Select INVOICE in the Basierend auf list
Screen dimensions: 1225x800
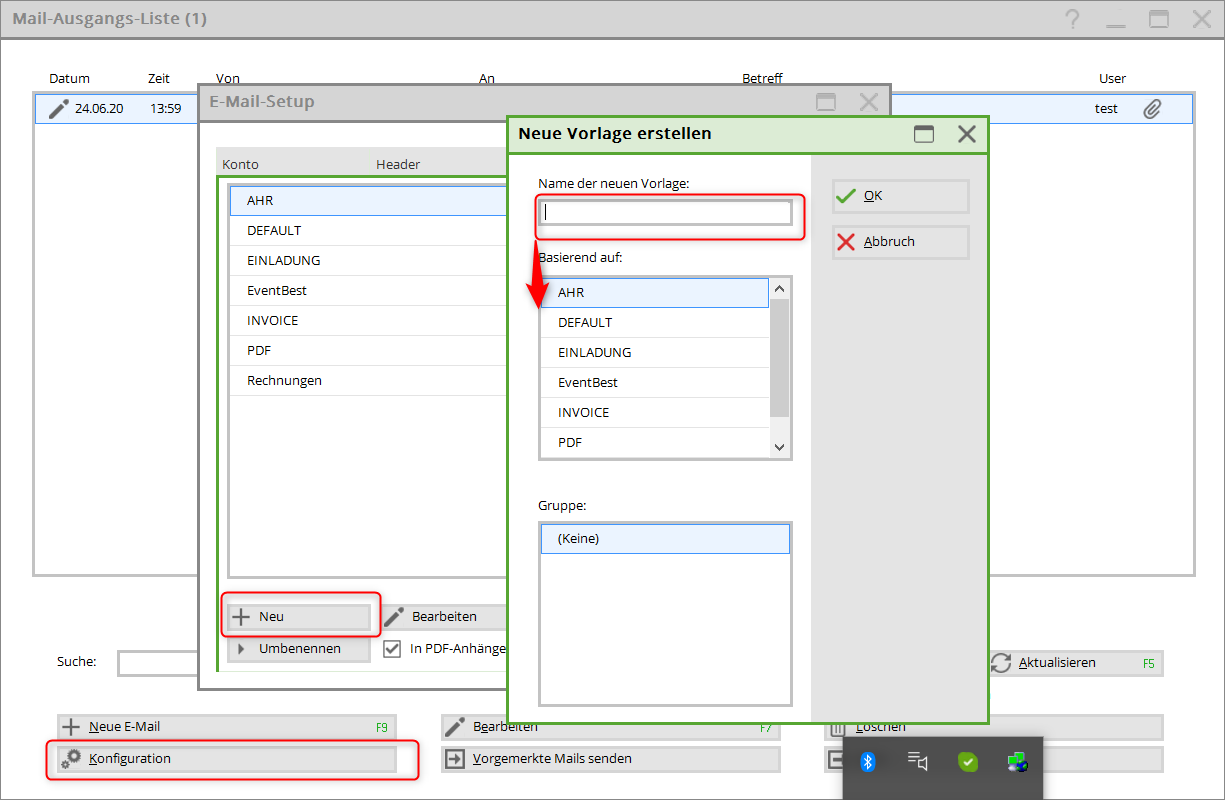pyautogui.click(x=655, y=413)
